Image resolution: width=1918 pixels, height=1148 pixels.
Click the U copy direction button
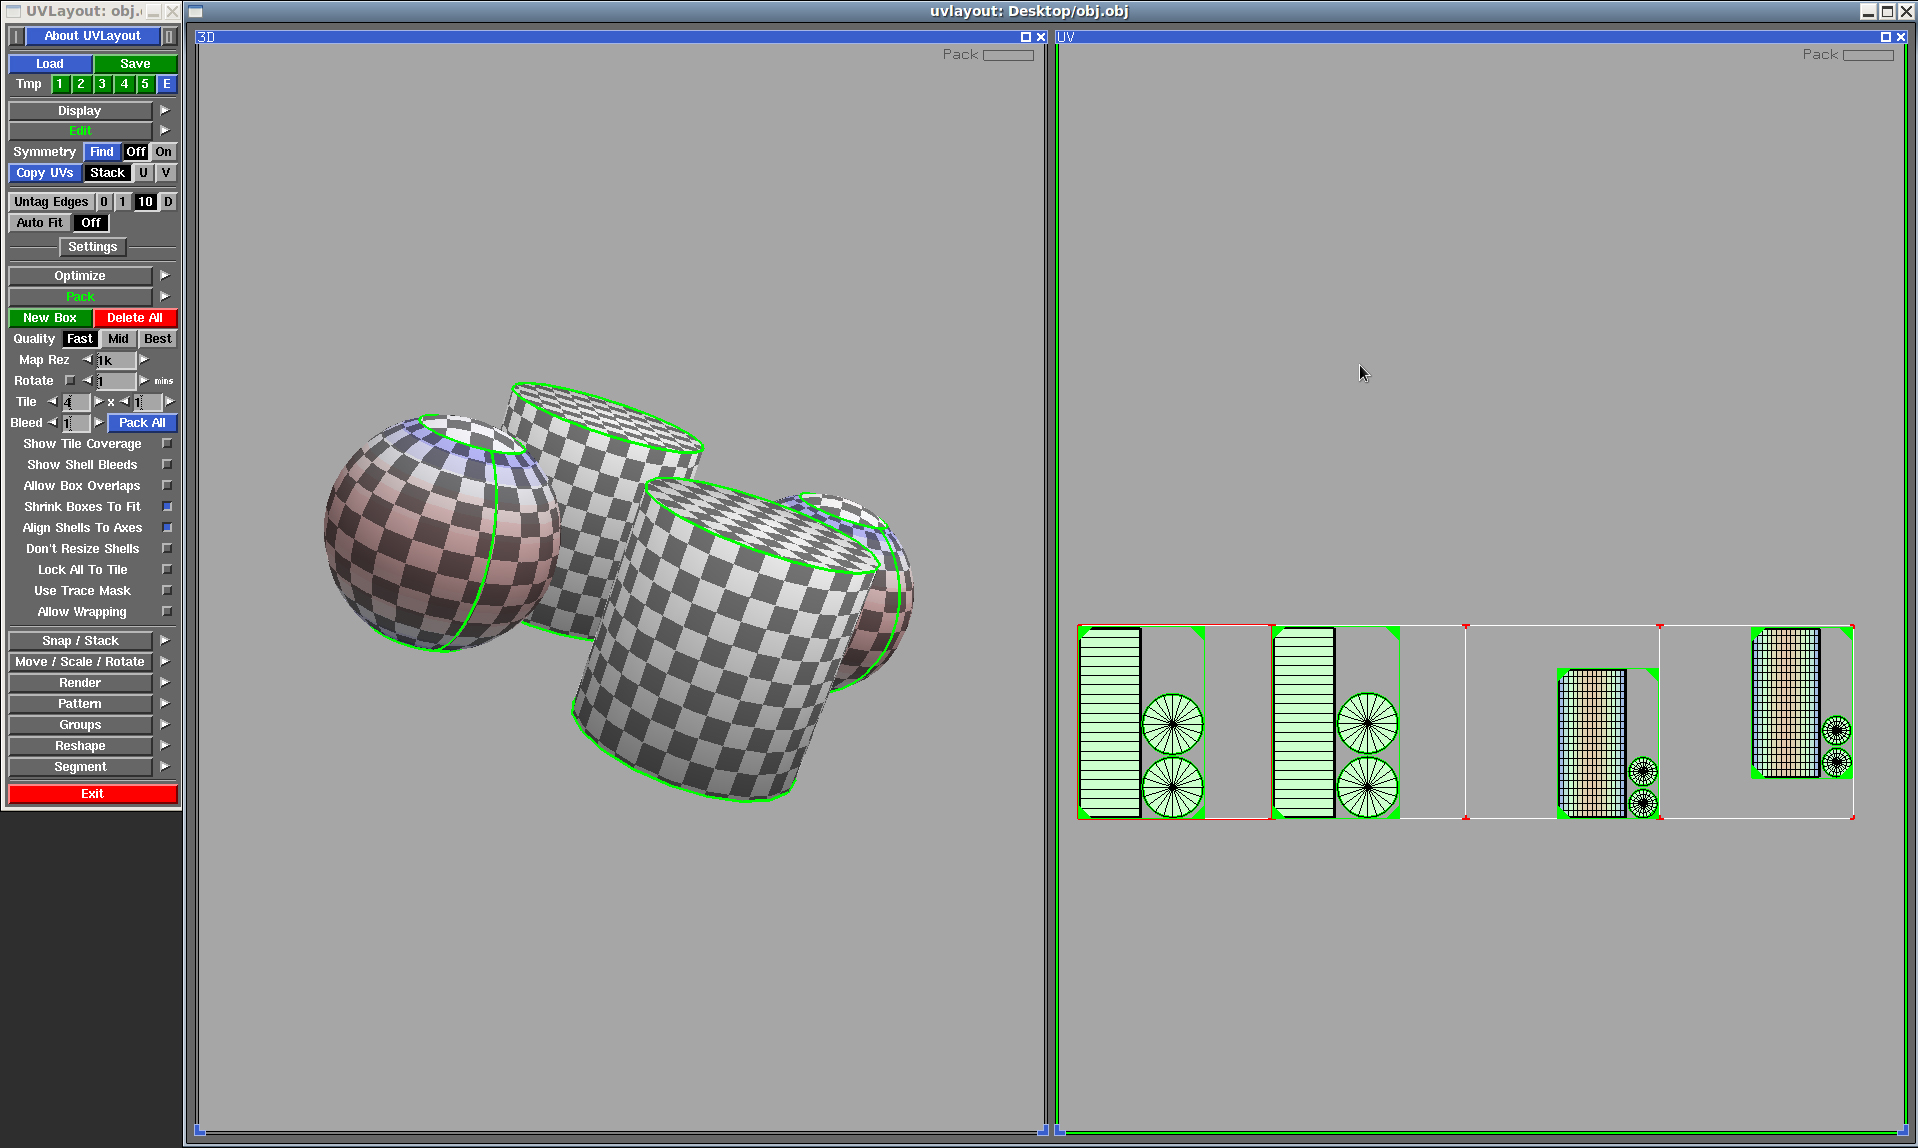(144, 173)
